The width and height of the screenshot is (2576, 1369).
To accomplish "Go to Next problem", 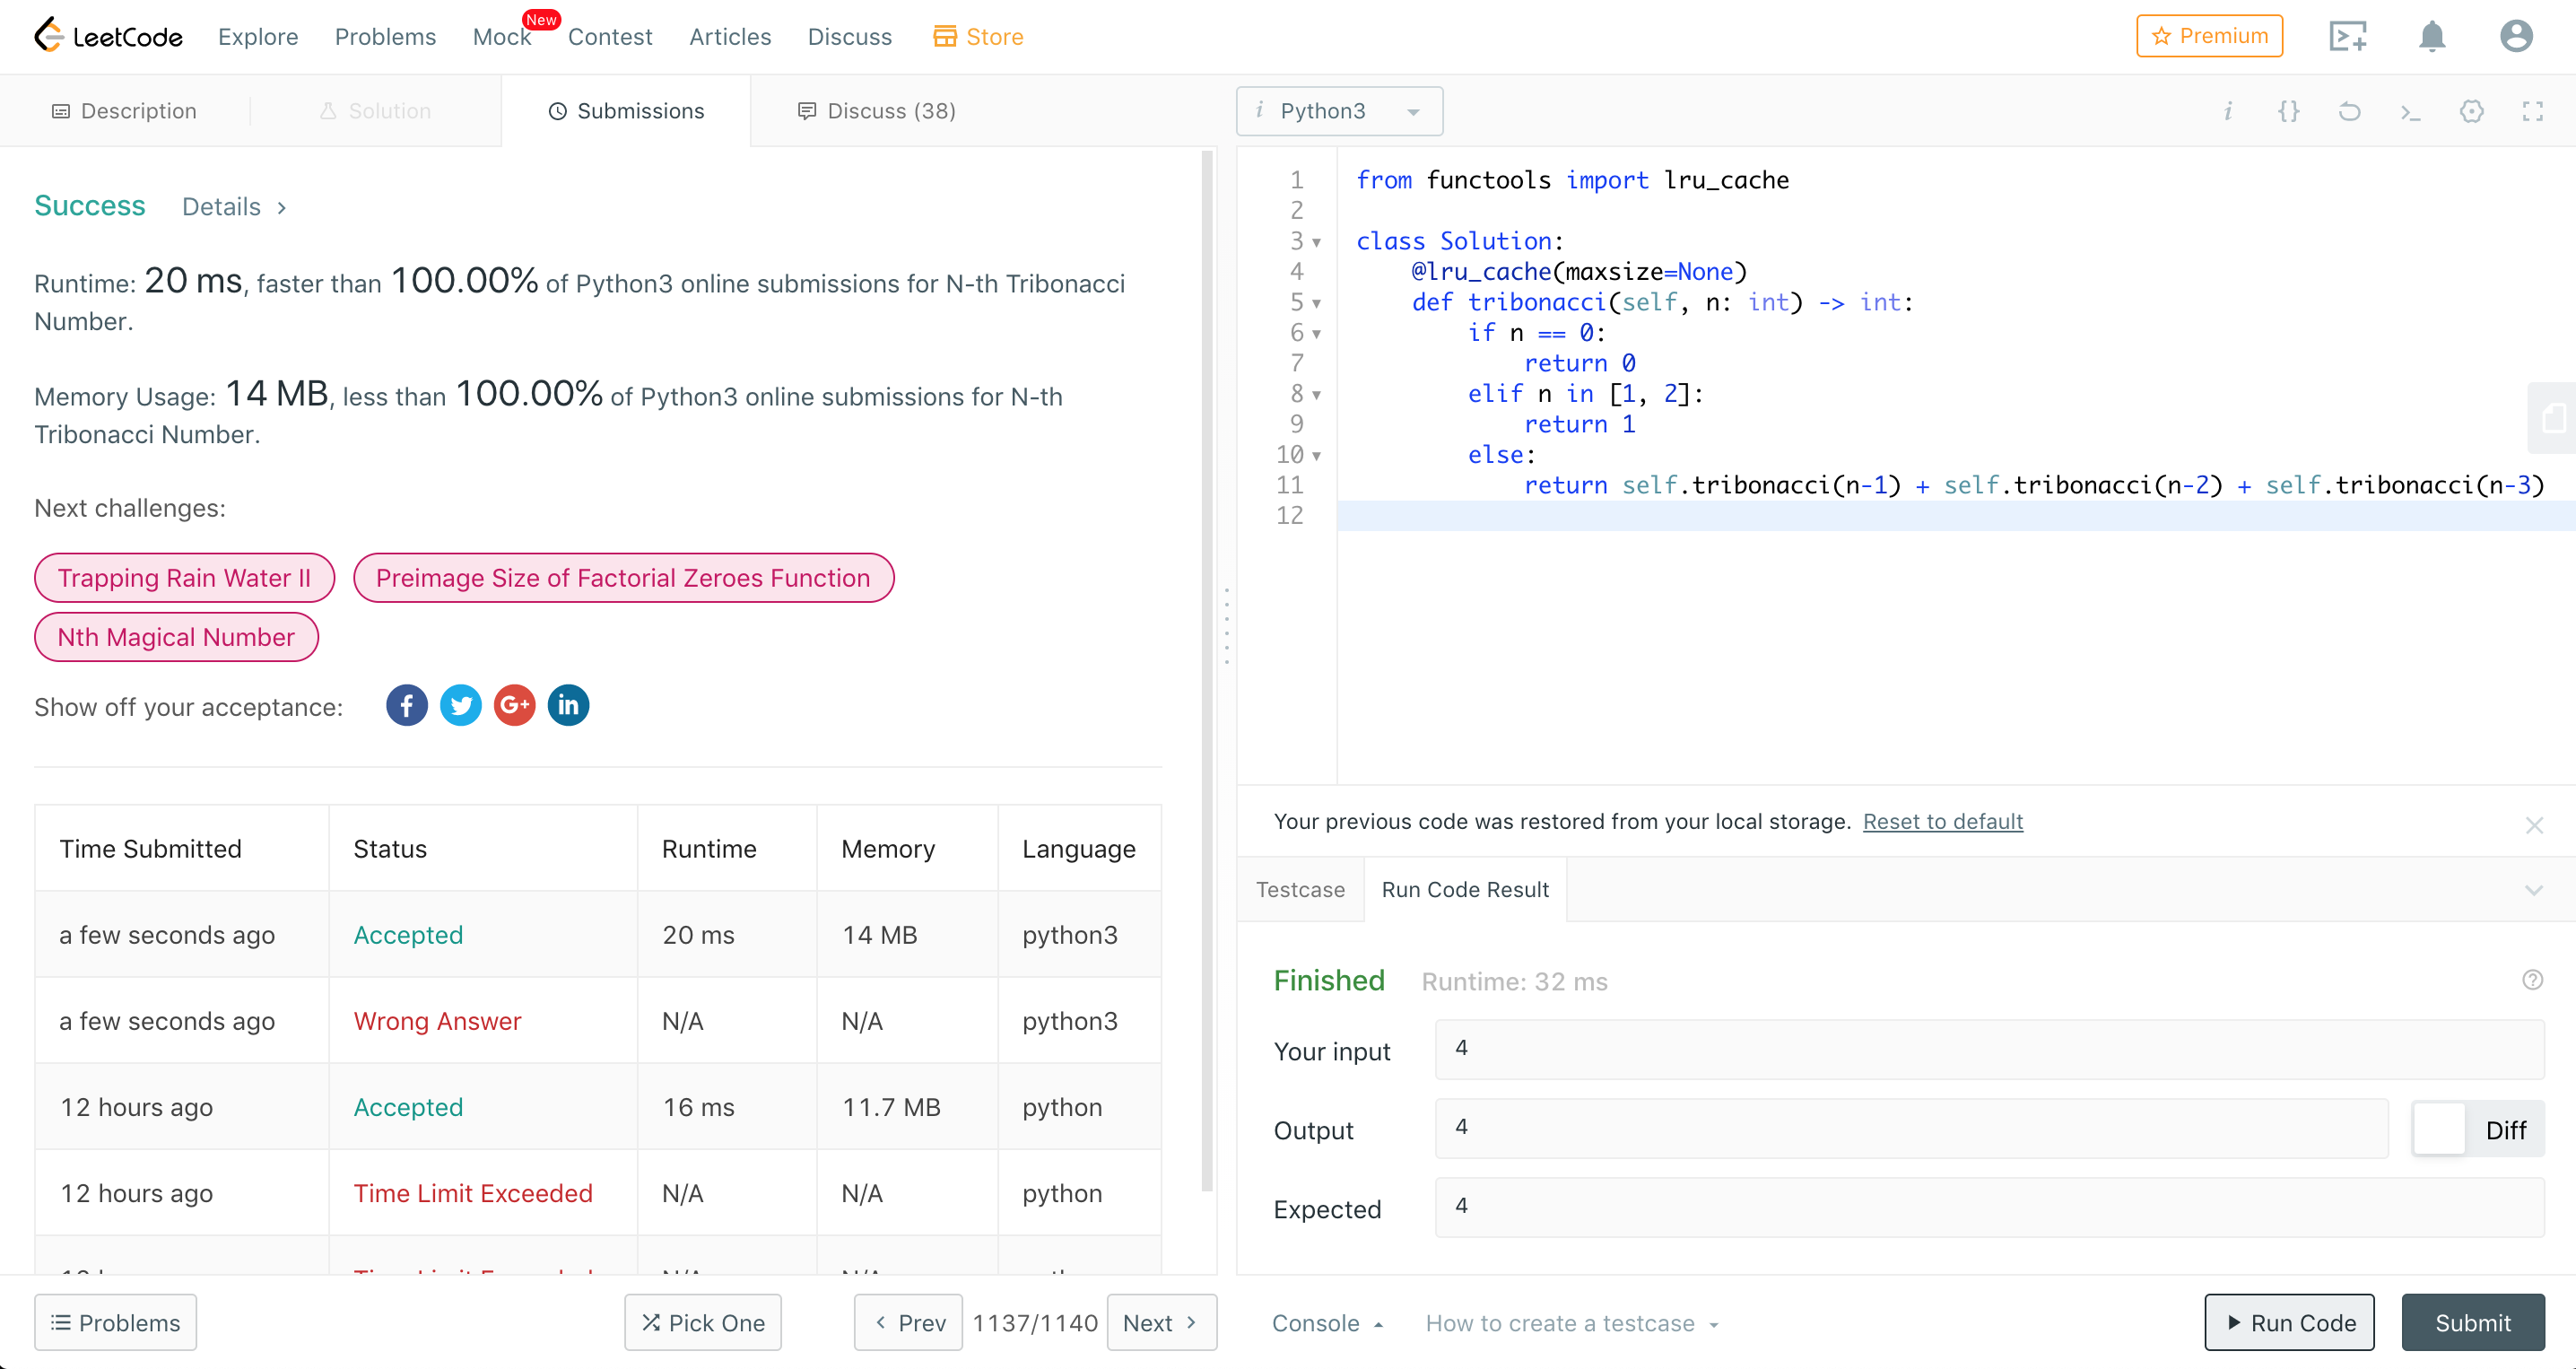I will pos(1161,1322).
